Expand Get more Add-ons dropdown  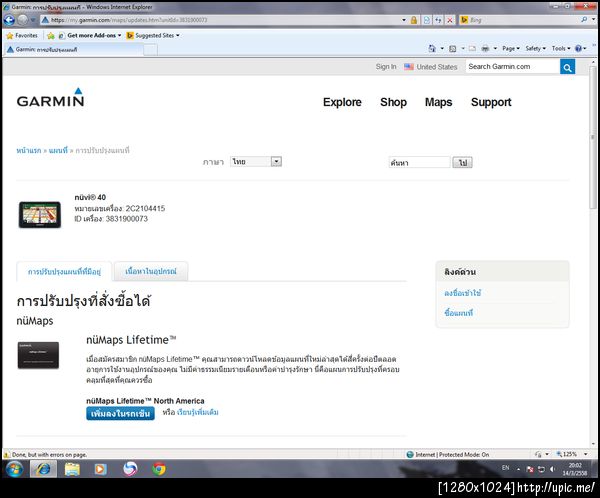119,36
